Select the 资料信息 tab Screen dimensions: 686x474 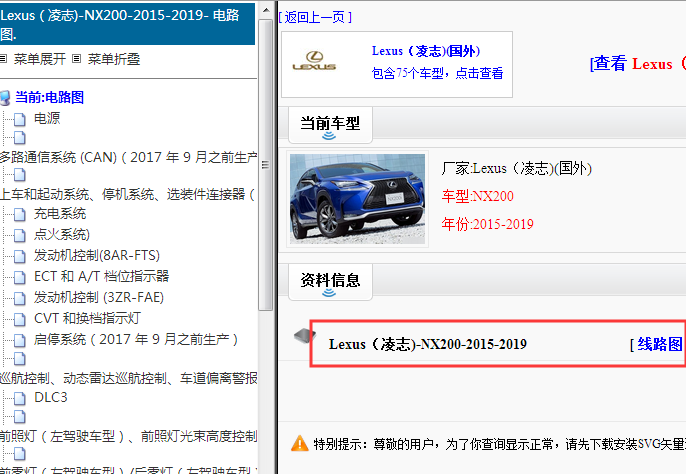[x=330, y=282]
